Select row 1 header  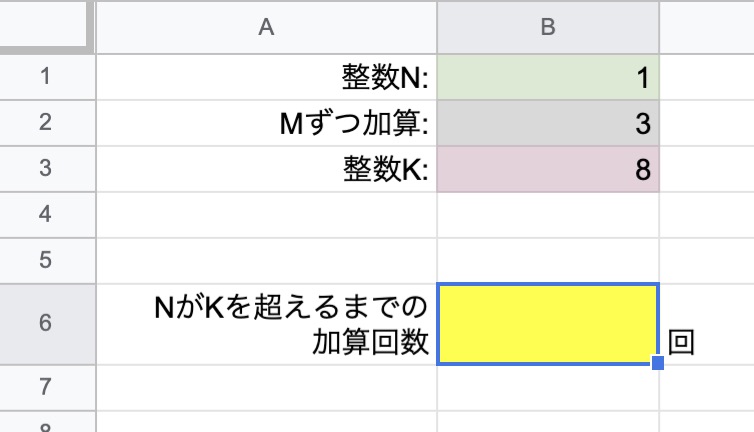(x=47, y=77)
